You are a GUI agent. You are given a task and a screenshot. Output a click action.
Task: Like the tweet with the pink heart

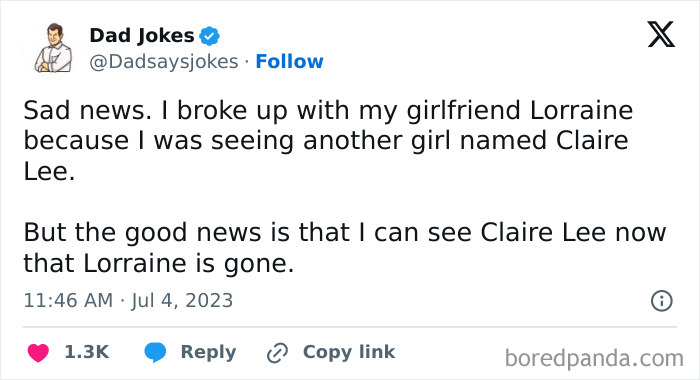pos(38,353)
